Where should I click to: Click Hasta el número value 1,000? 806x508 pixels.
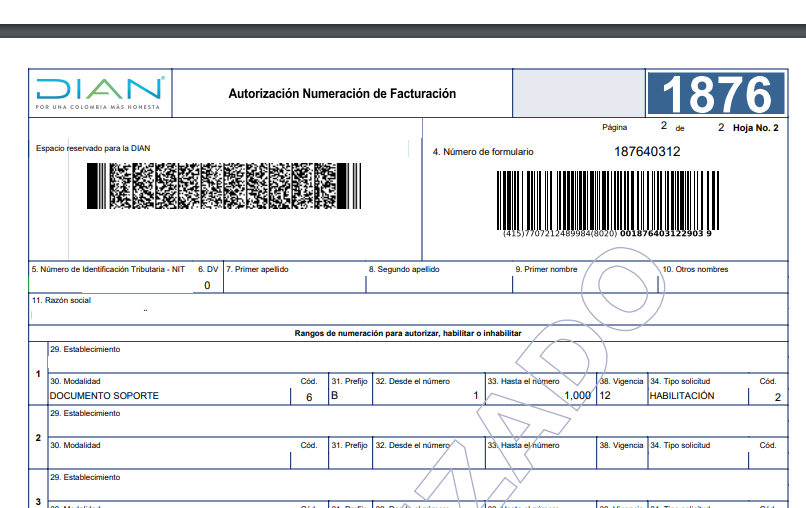click(577, 395)
